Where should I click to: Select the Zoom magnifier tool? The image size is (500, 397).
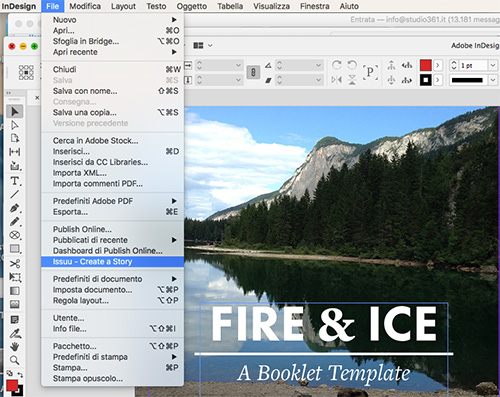click(x=15, y=360)
